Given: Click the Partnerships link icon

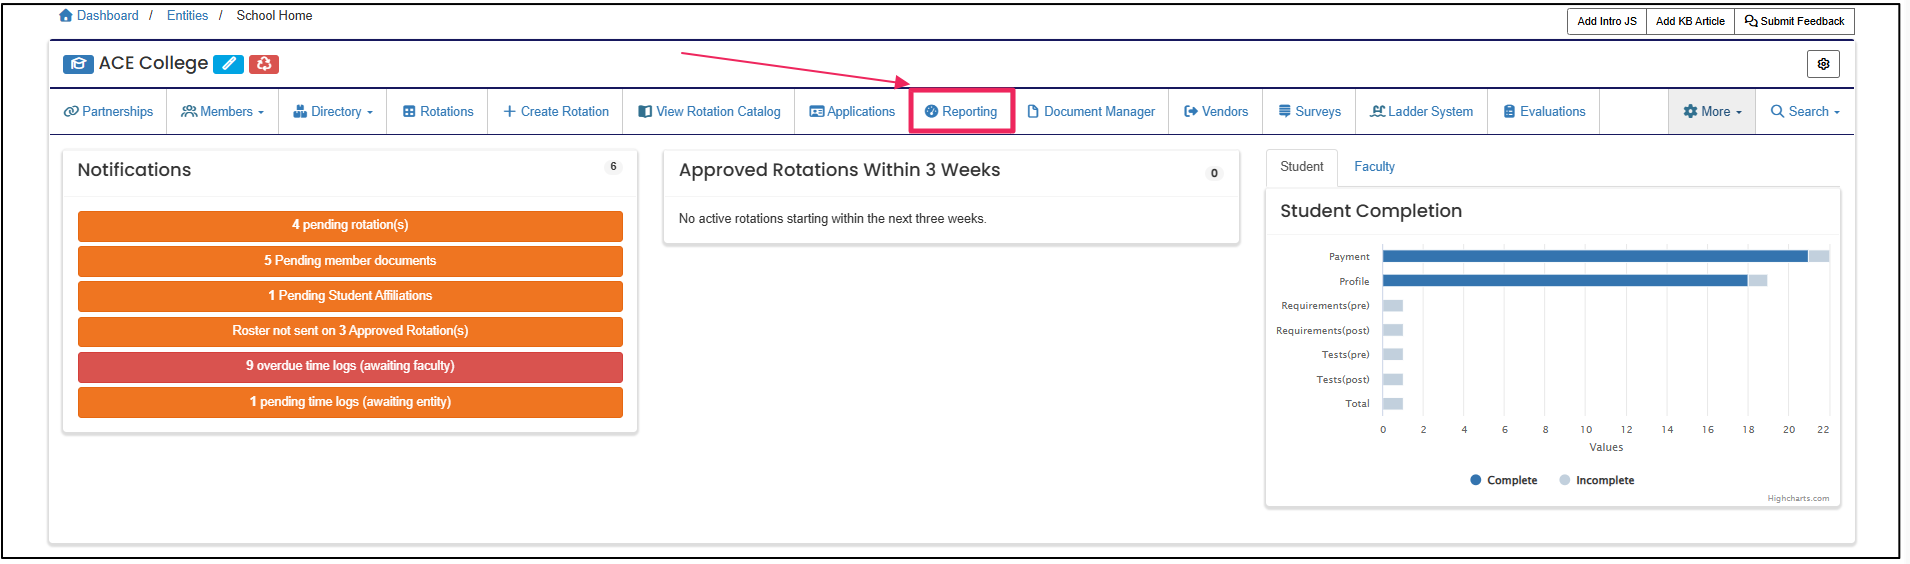Looking at the screenshot, I should click(71, 112).
